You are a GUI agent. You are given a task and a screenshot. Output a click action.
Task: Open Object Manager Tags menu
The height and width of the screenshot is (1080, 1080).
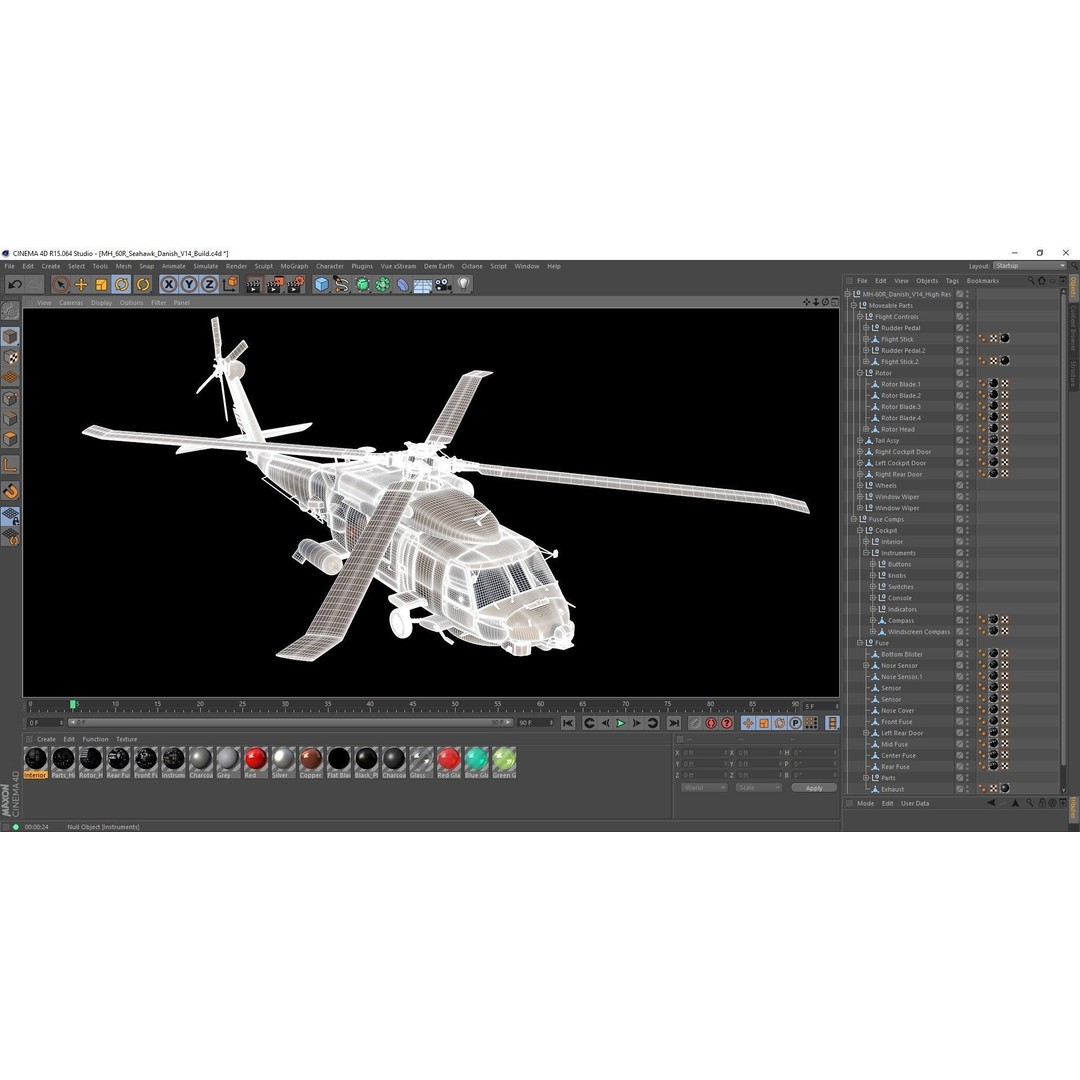point(952,281)
